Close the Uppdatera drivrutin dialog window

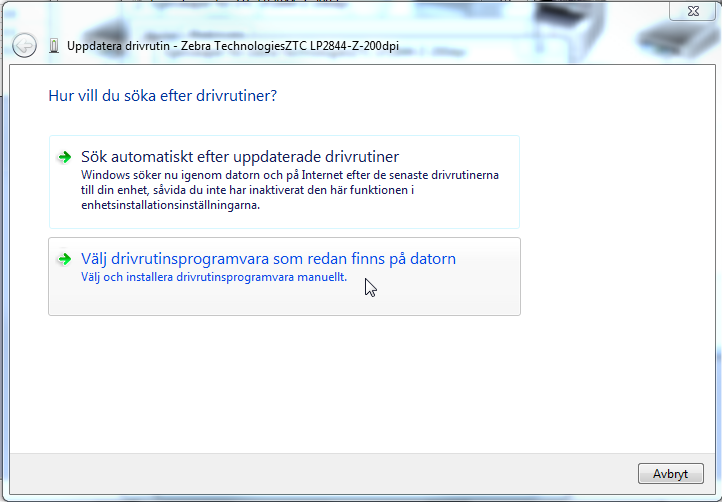692,11
